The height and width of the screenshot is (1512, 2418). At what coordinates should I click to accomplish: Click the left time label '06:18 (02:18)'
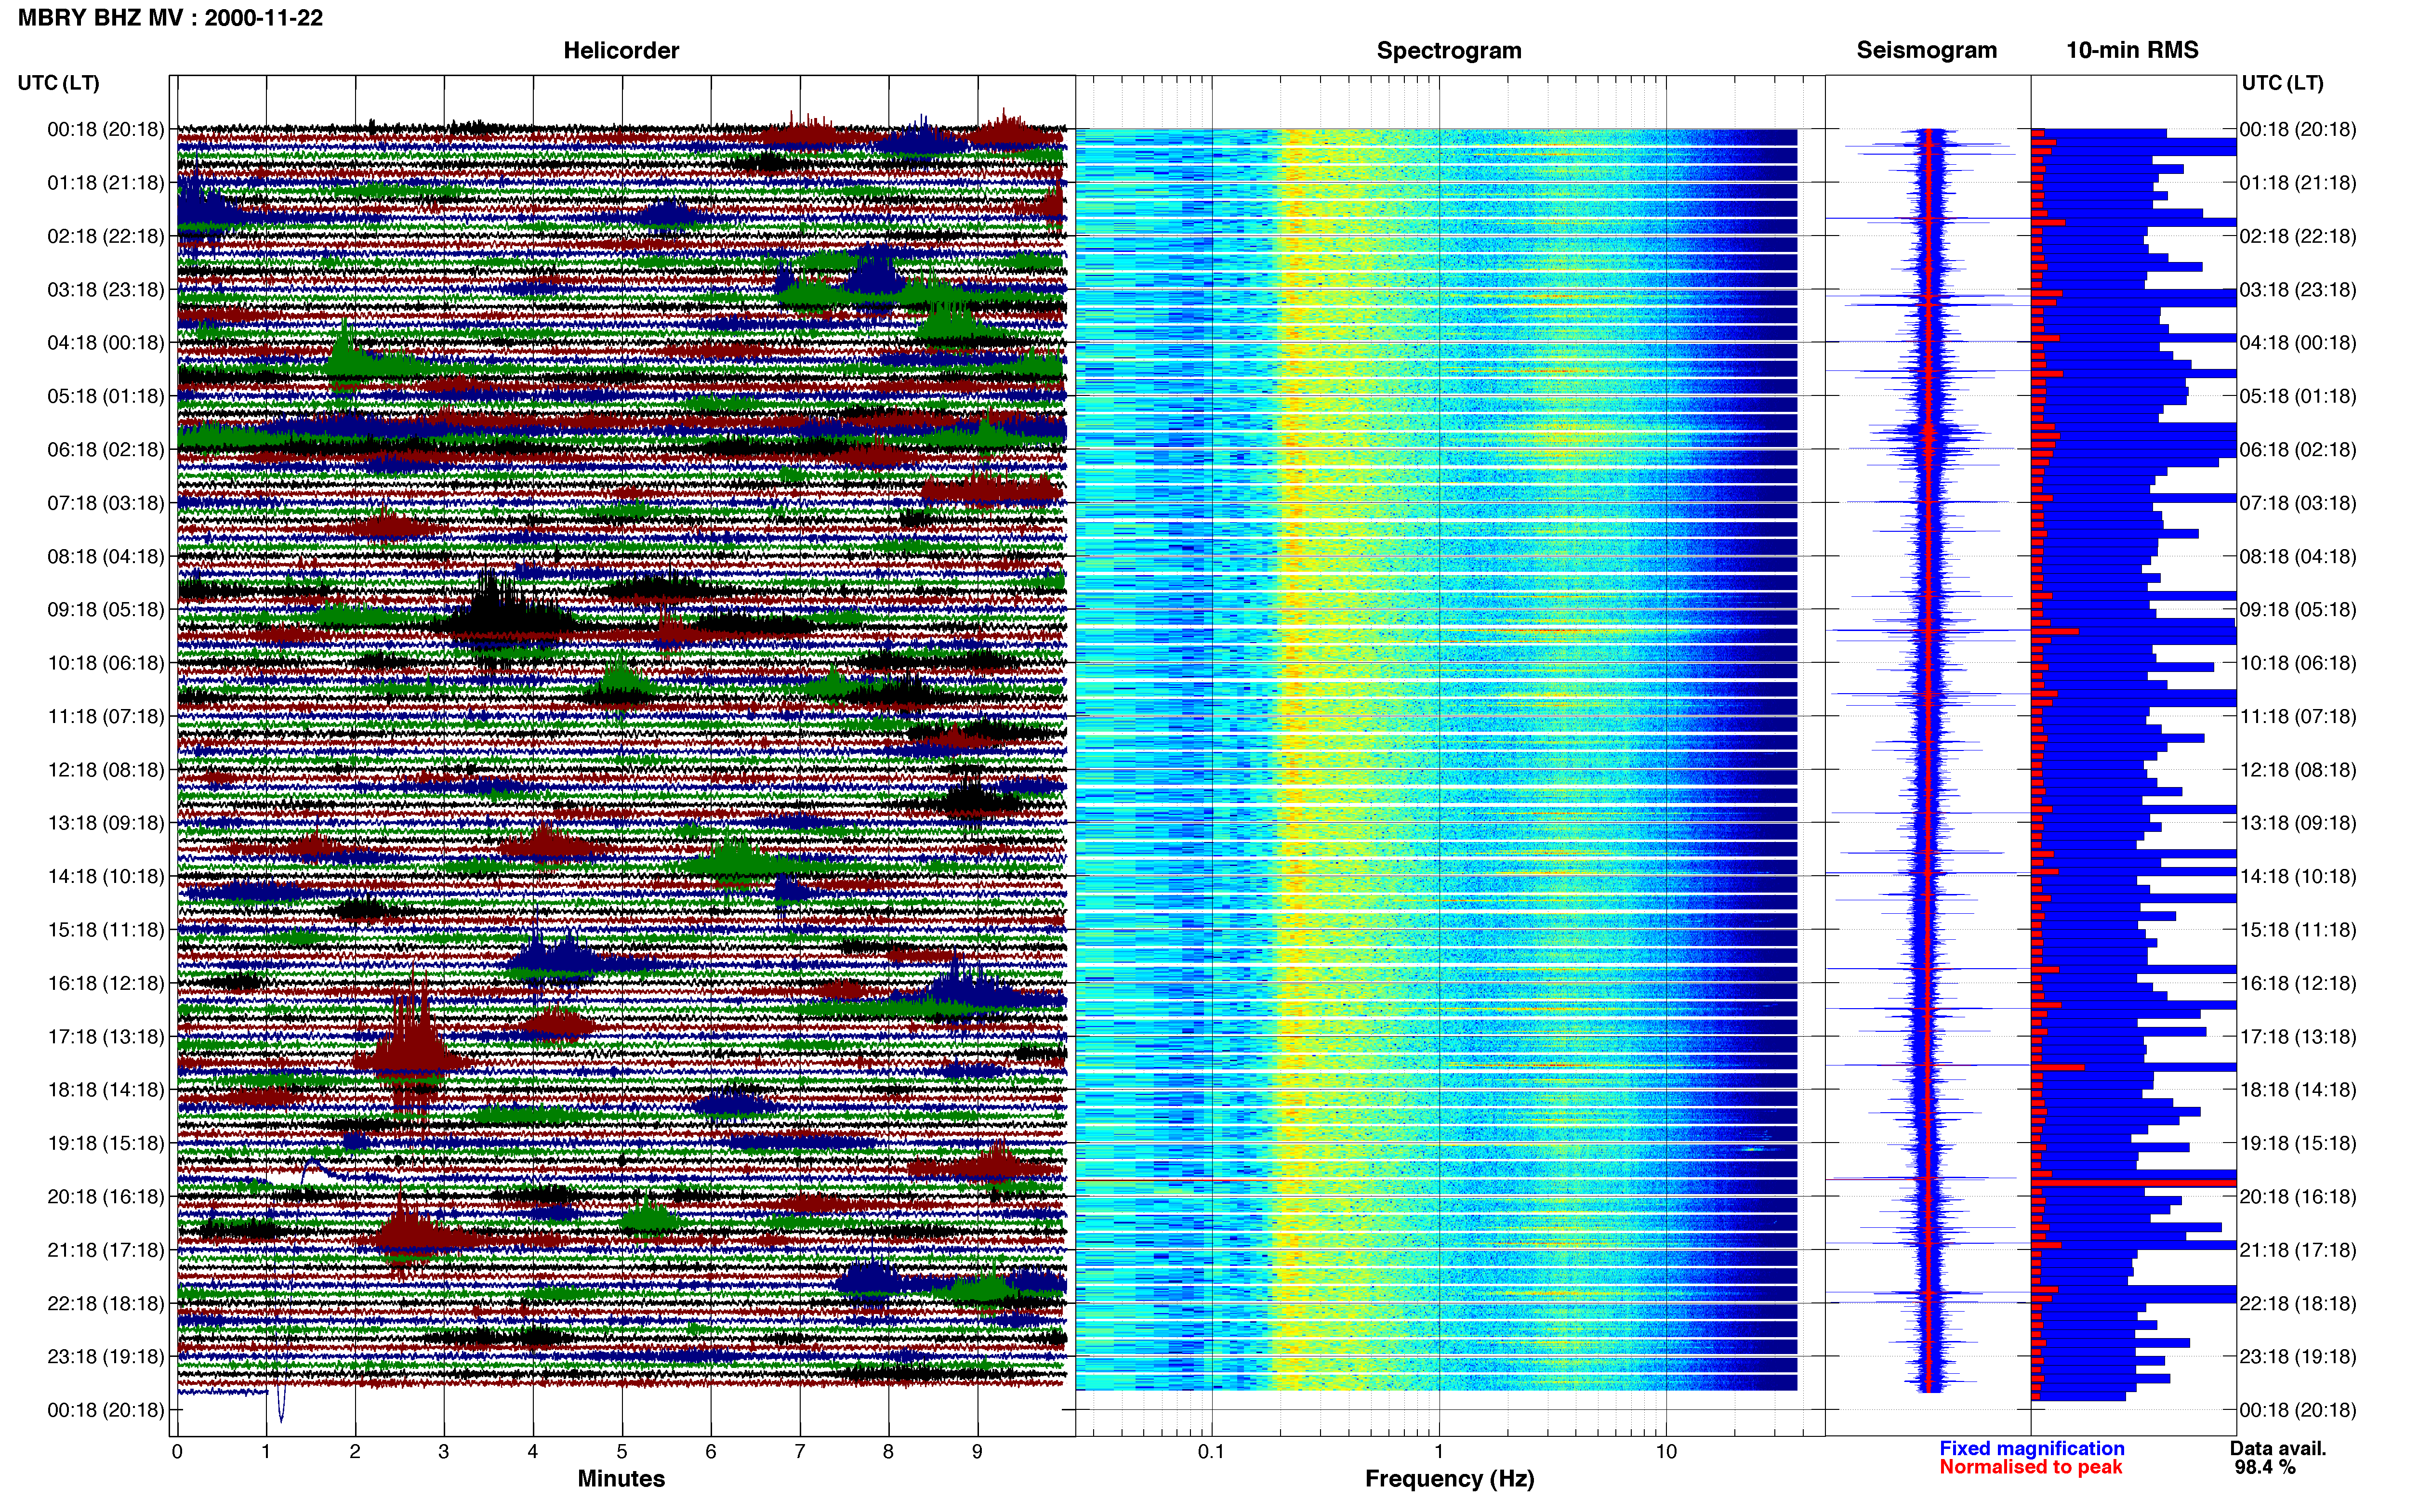[105, 450]
